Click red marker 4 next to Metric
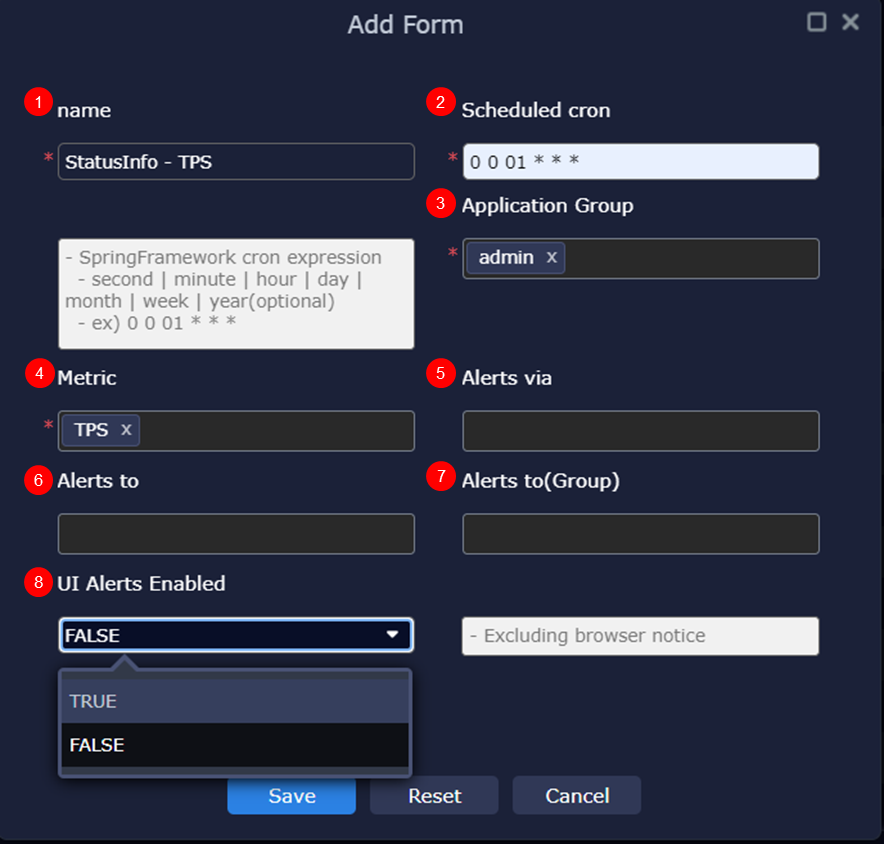 38,374
